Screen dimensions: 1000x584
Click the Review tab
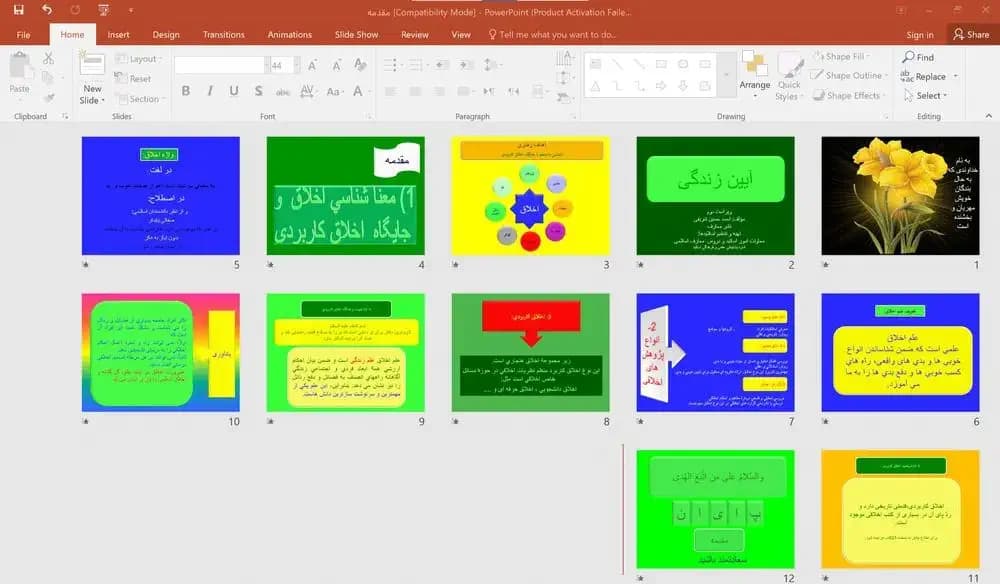[415, 34]
